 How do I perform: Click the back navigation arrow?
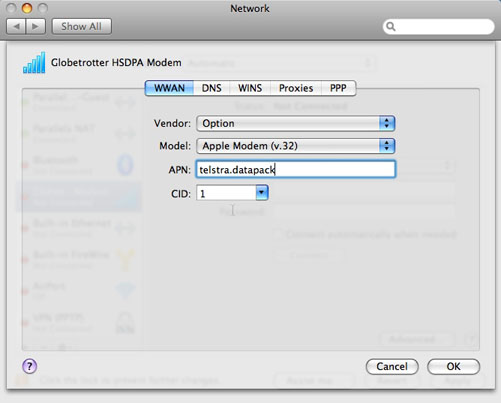16,26
